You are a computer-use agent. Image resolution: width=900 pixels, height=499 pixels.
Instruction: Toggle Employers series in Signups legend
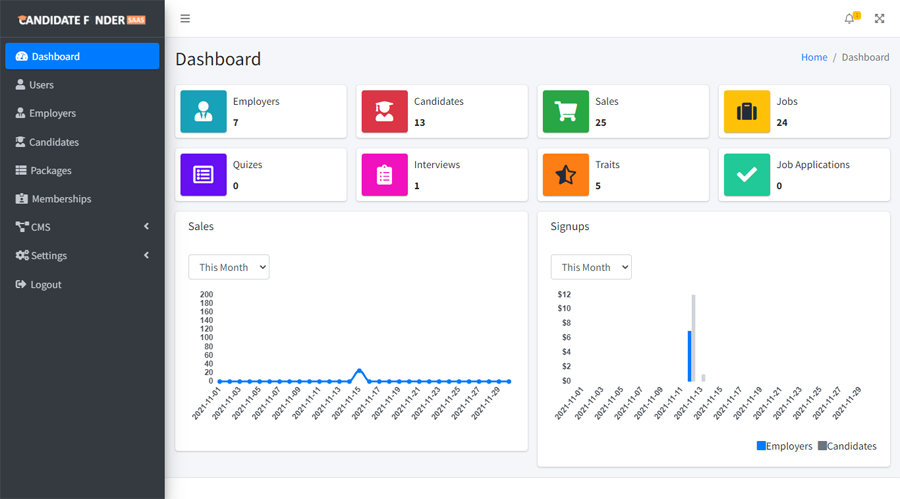[785, 446]
